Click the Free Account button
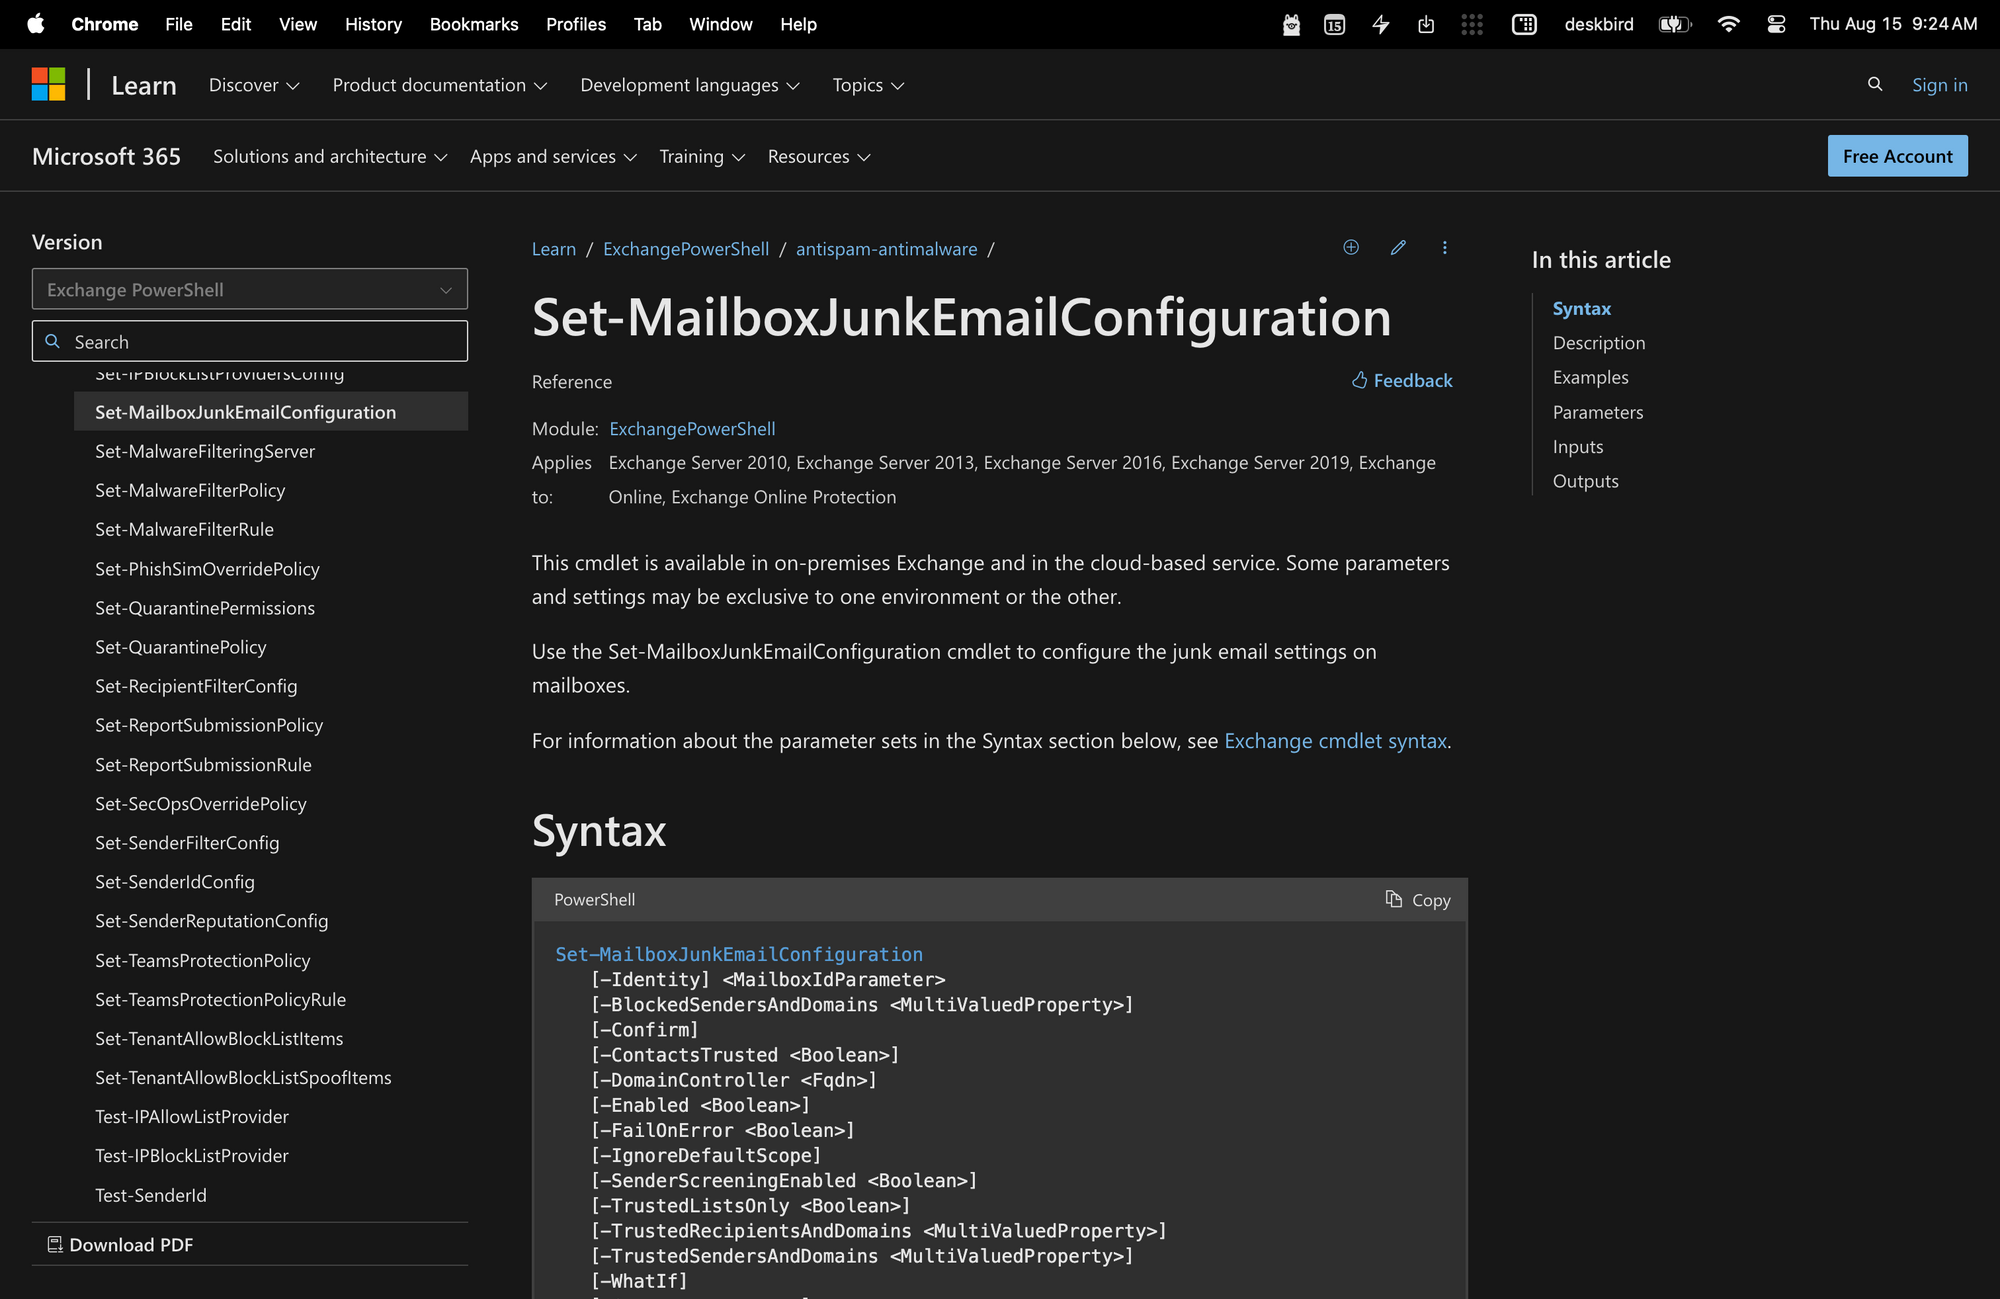2000x1299 pixels. coord(1896,156)
